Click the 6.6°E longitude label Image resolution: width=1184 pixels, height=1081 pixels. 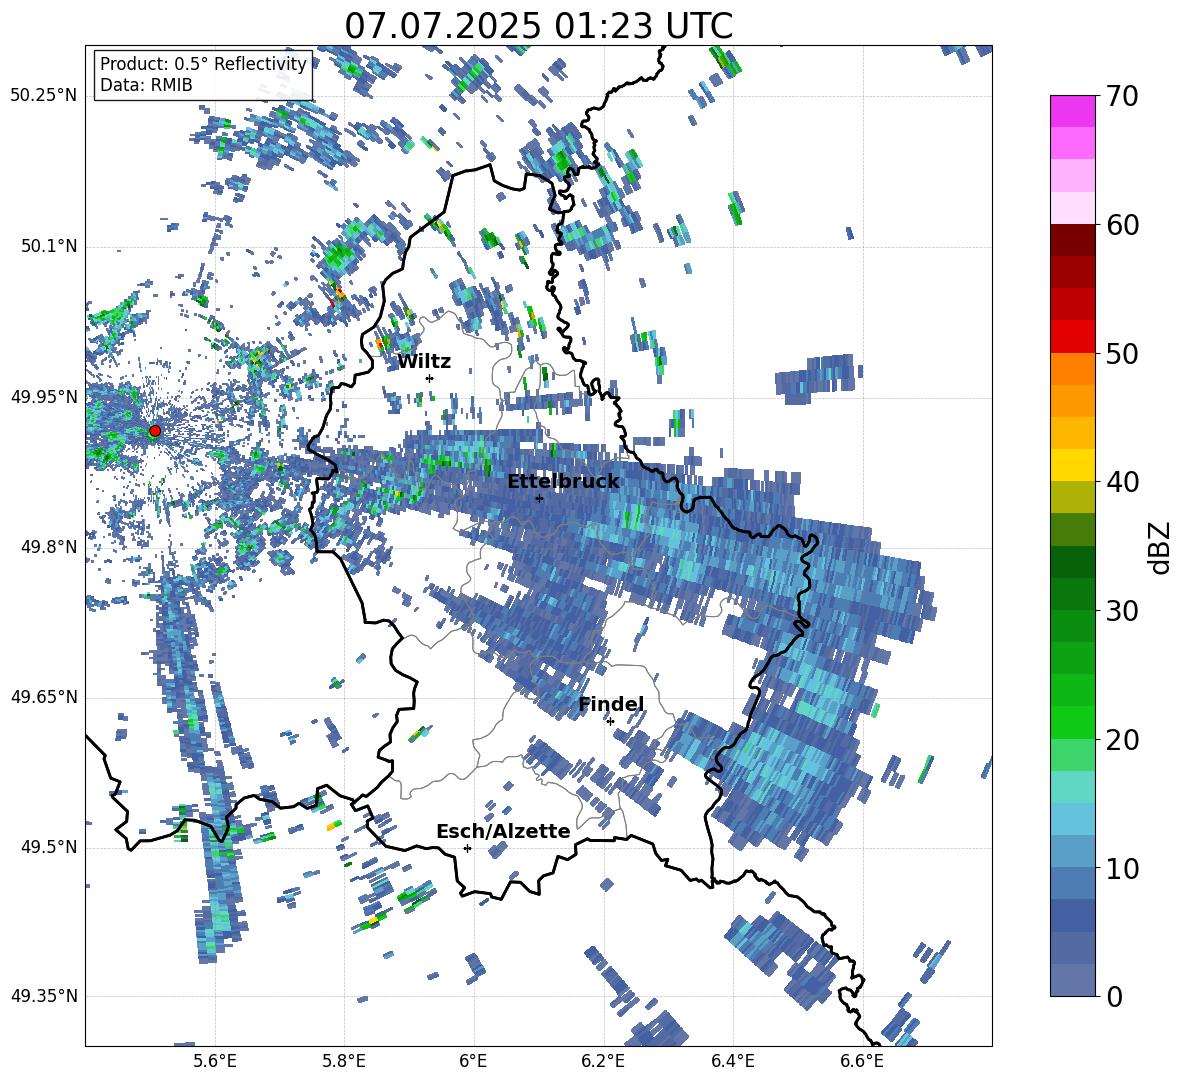pyautogui.click(x=862, y=1061)
